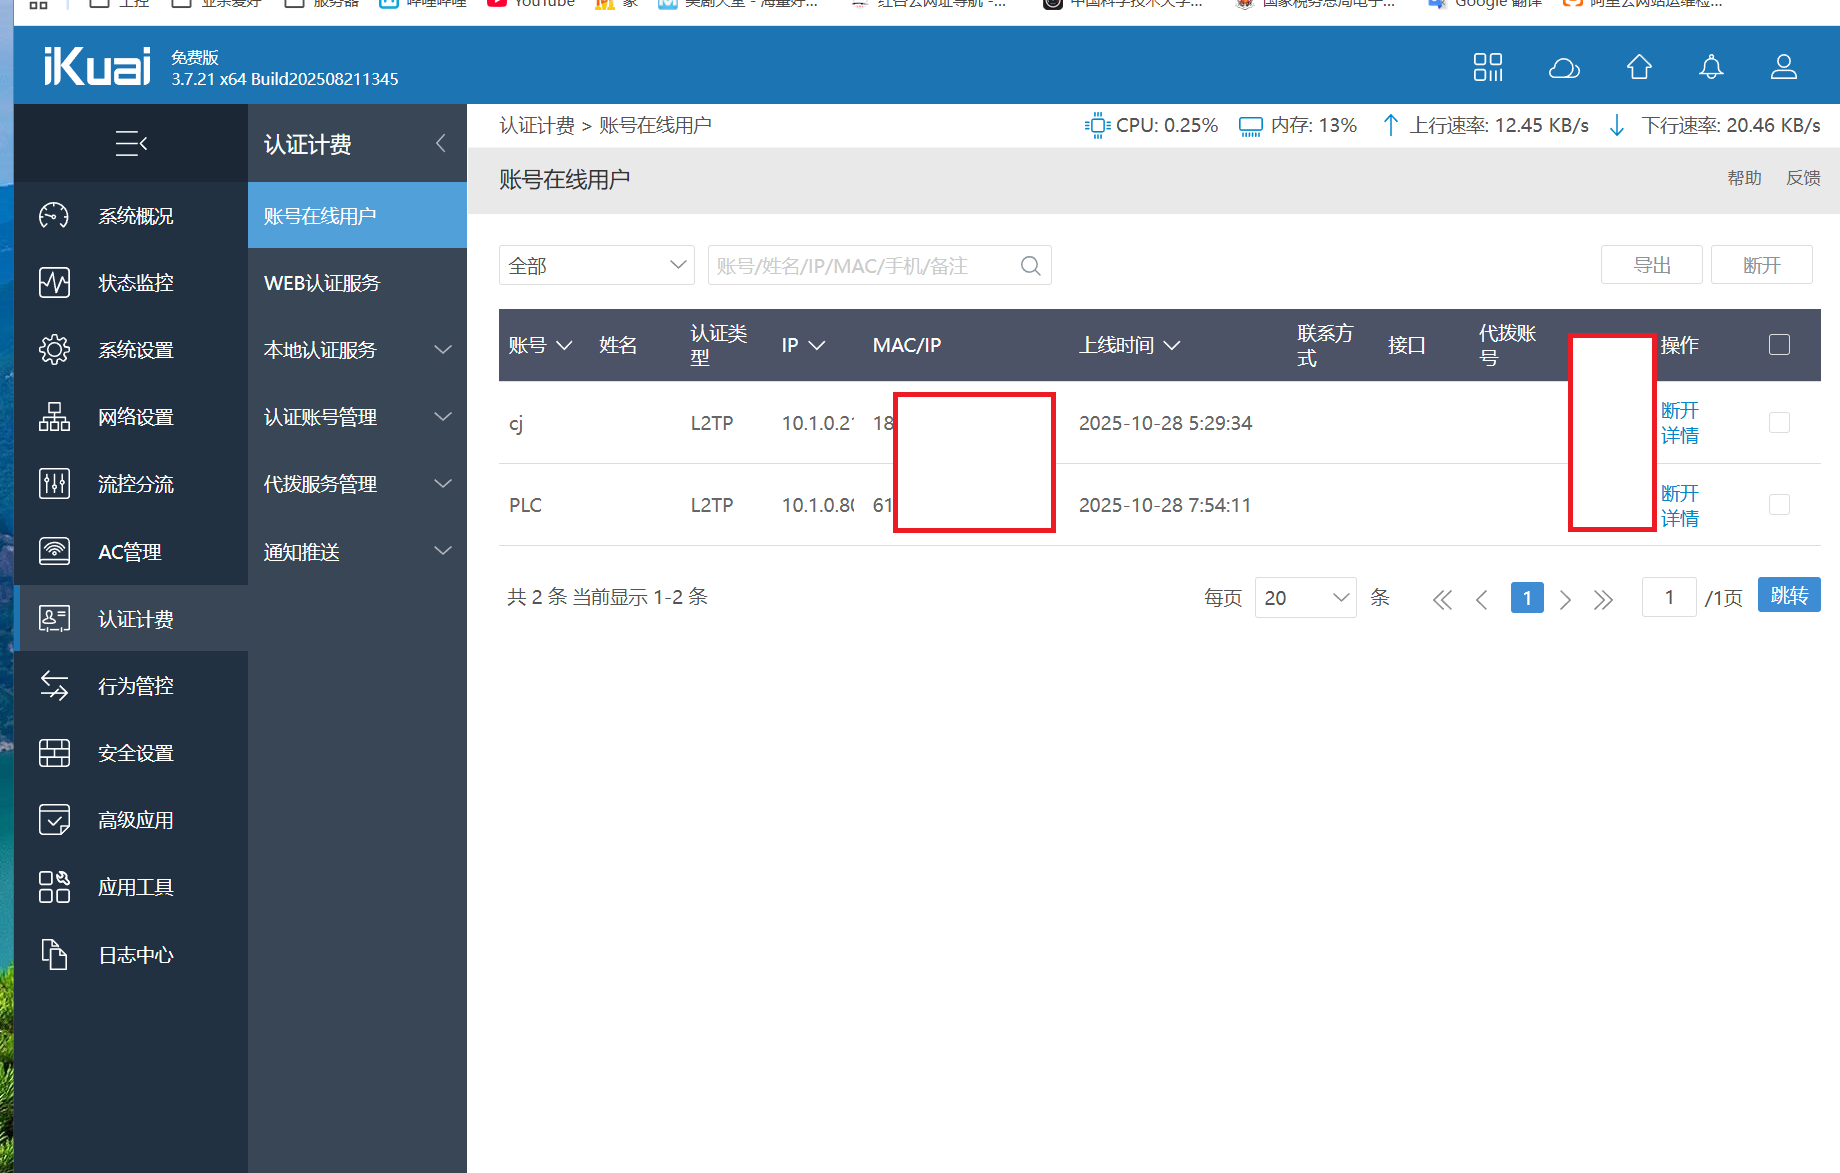Go to last page double-arrow icon
The image size is (1840, 1173).
pyautogui.click(x=1603, y=599)
